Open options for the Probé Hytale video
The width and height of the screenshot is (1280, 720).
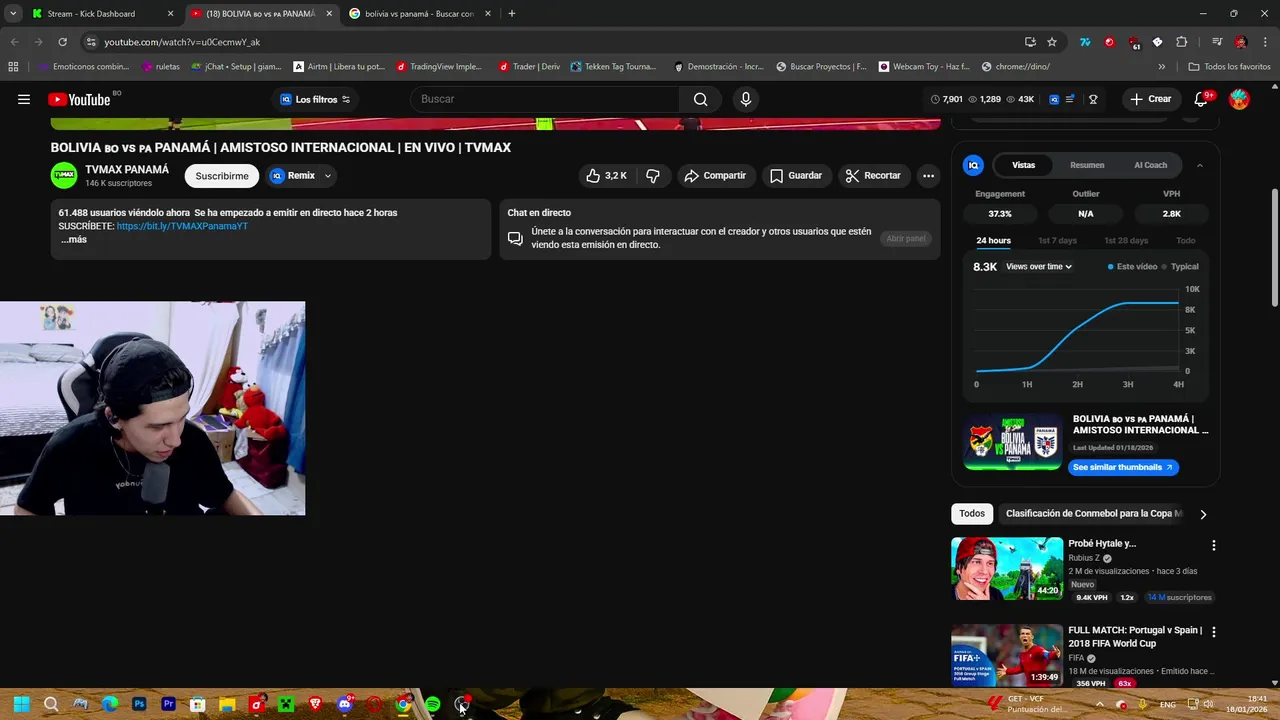coord(1214,546)
